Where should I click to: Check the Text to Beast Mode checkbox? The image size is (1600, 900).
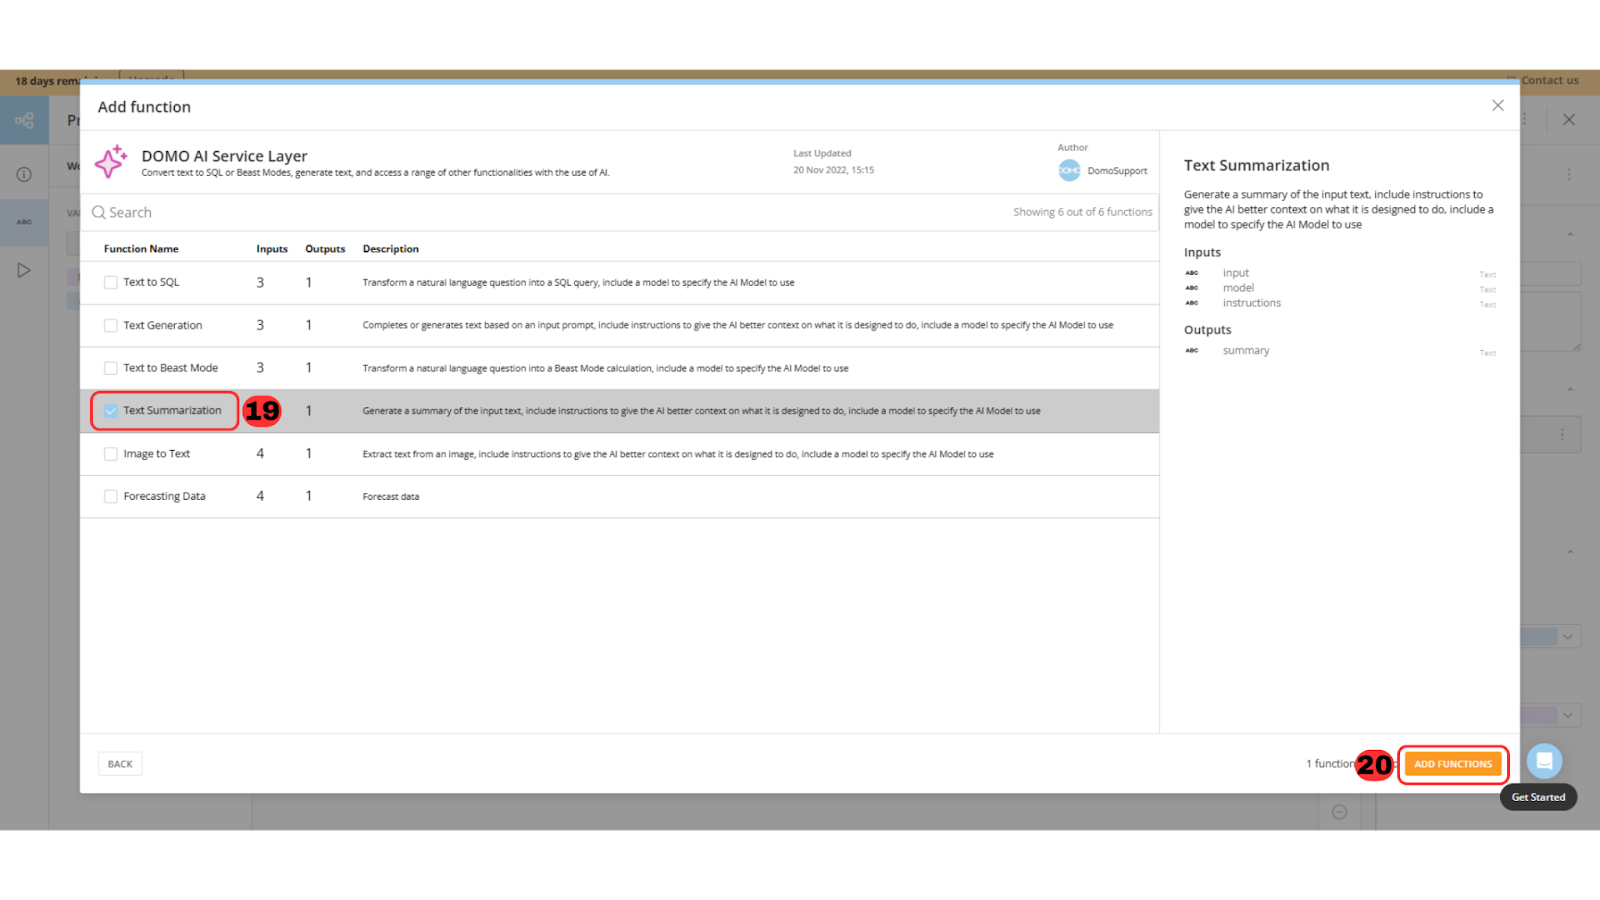111,368
